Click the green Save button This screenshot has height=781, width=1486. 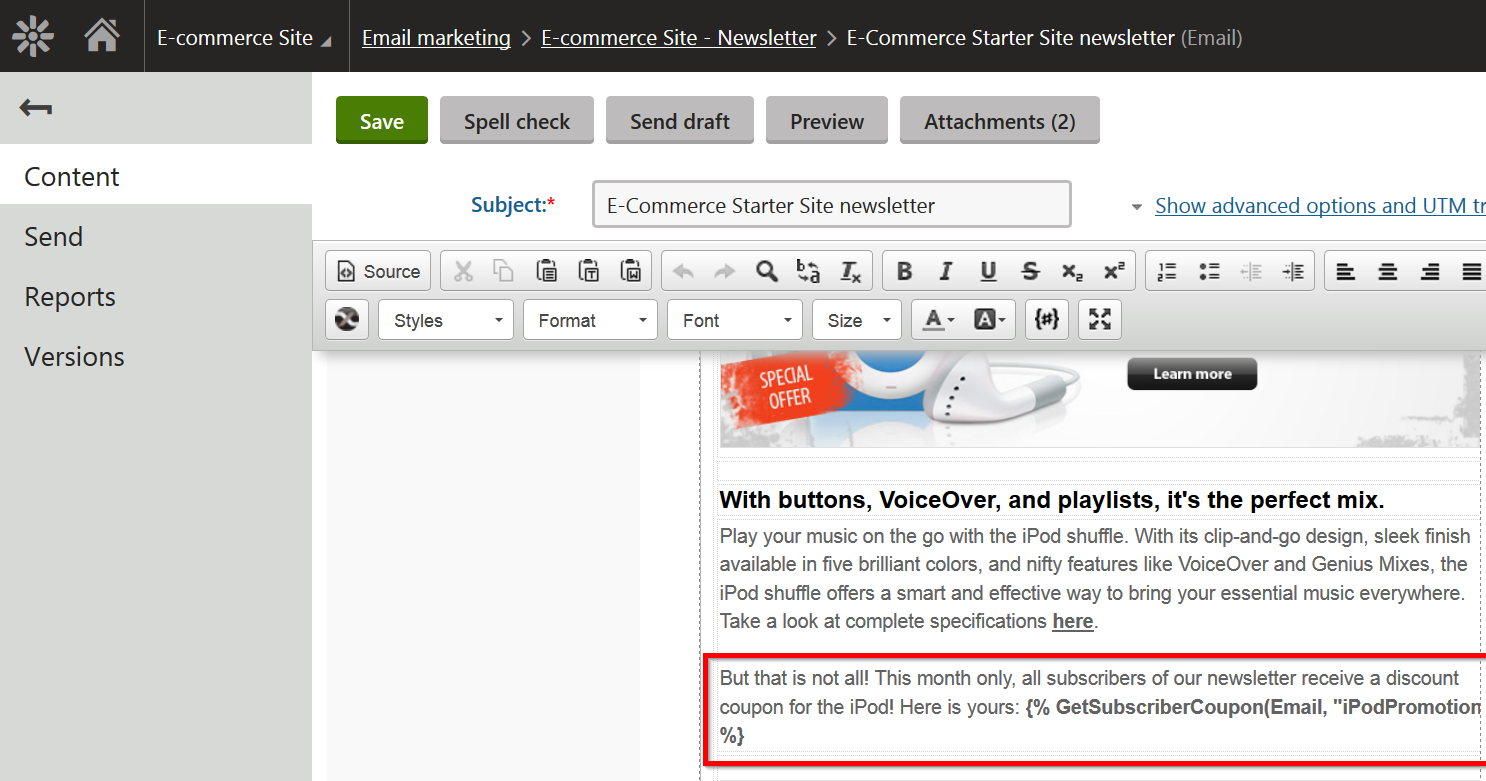point(382,121)
